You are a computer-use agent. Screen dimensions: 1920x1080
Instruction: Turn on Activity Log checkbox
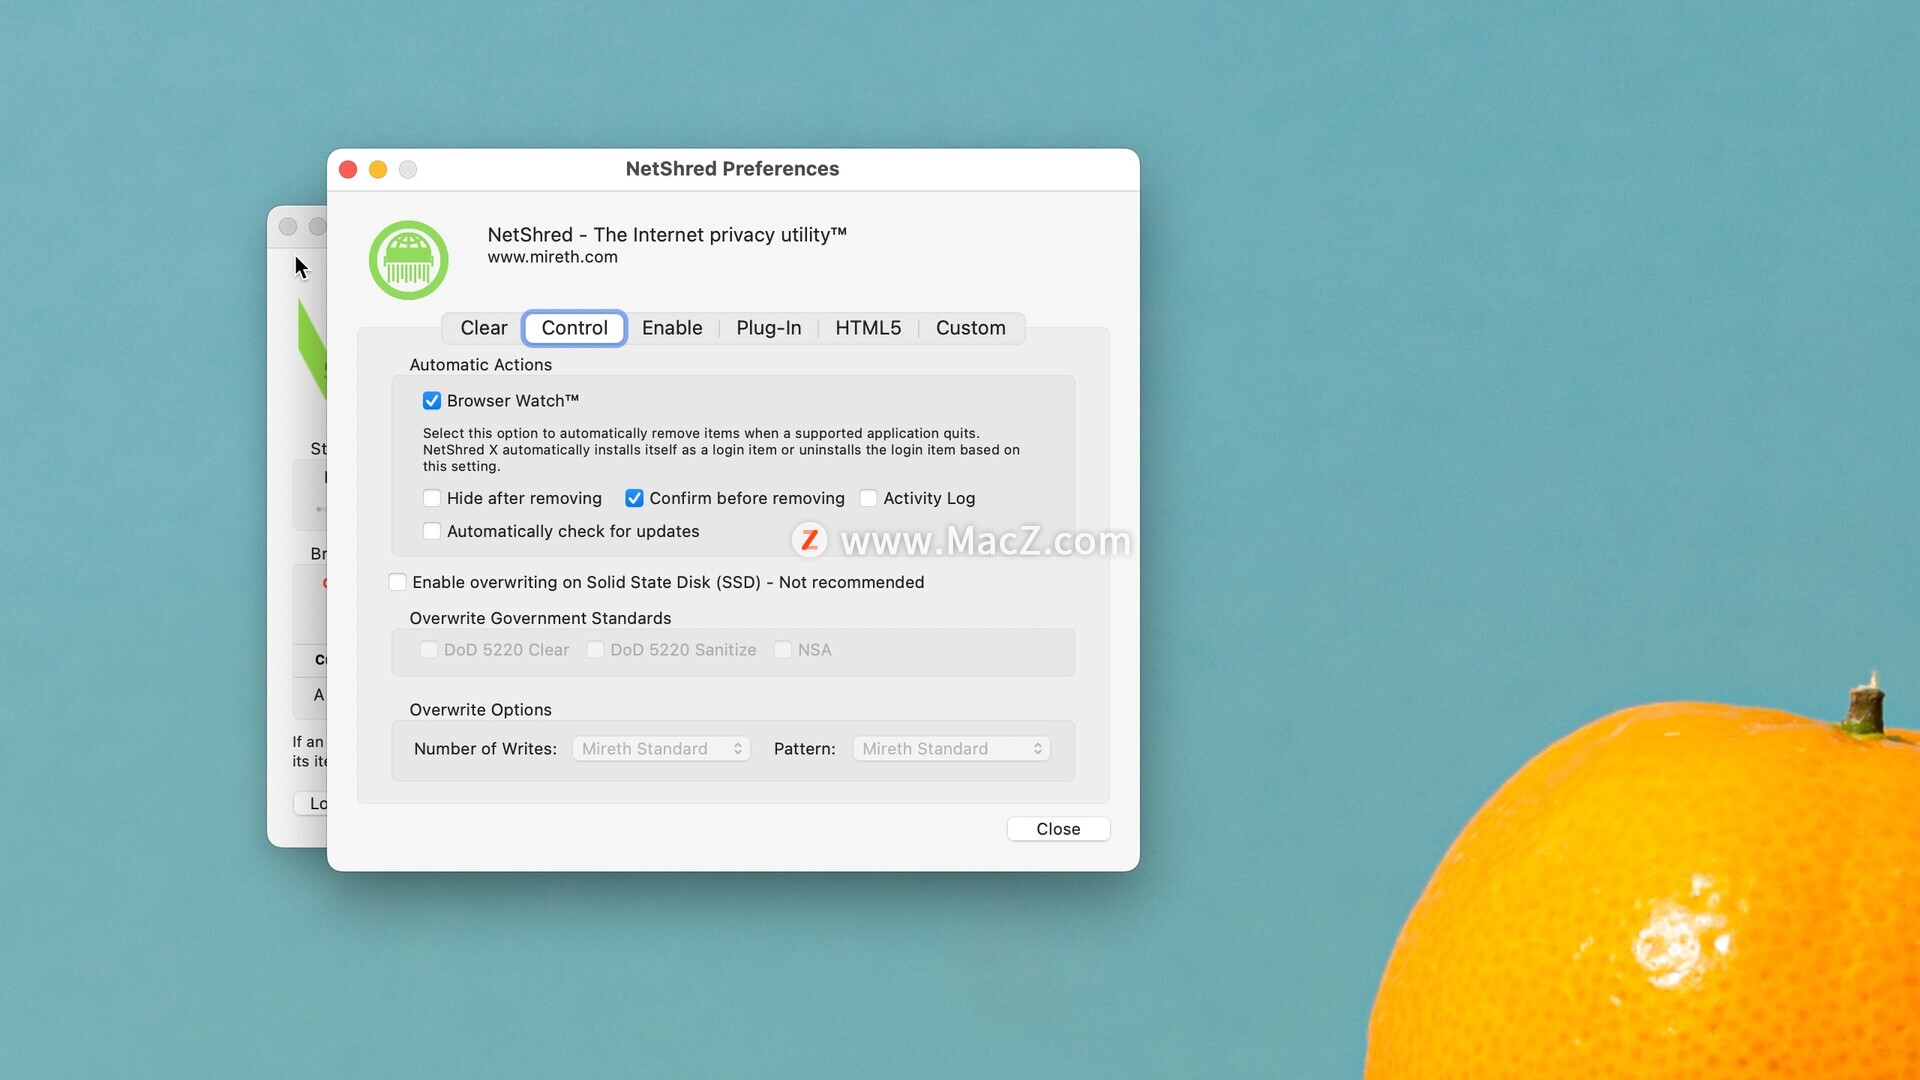click(x=868, y=498)
